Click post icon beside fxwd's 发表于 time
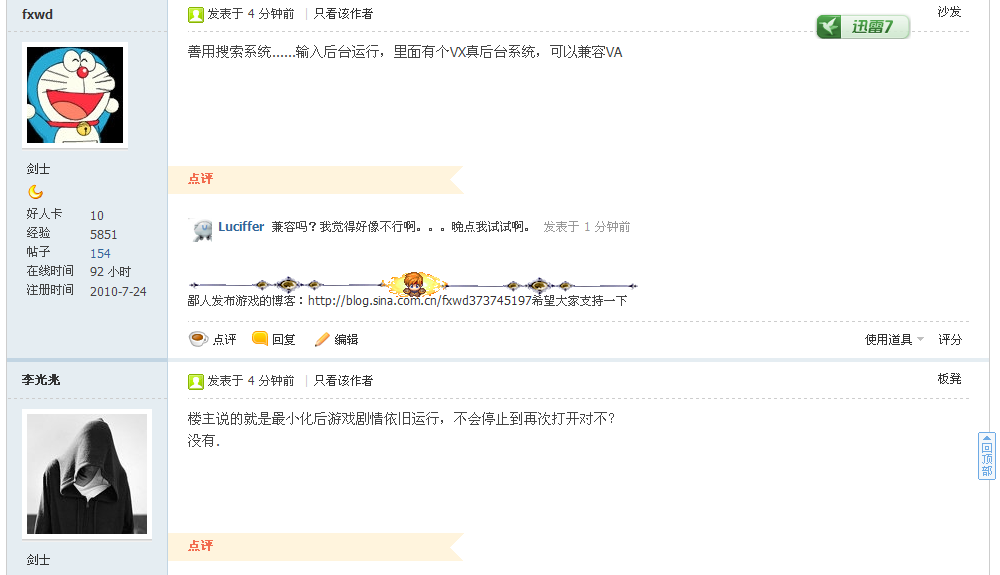 pyautogui.click(x=196, y=15)
